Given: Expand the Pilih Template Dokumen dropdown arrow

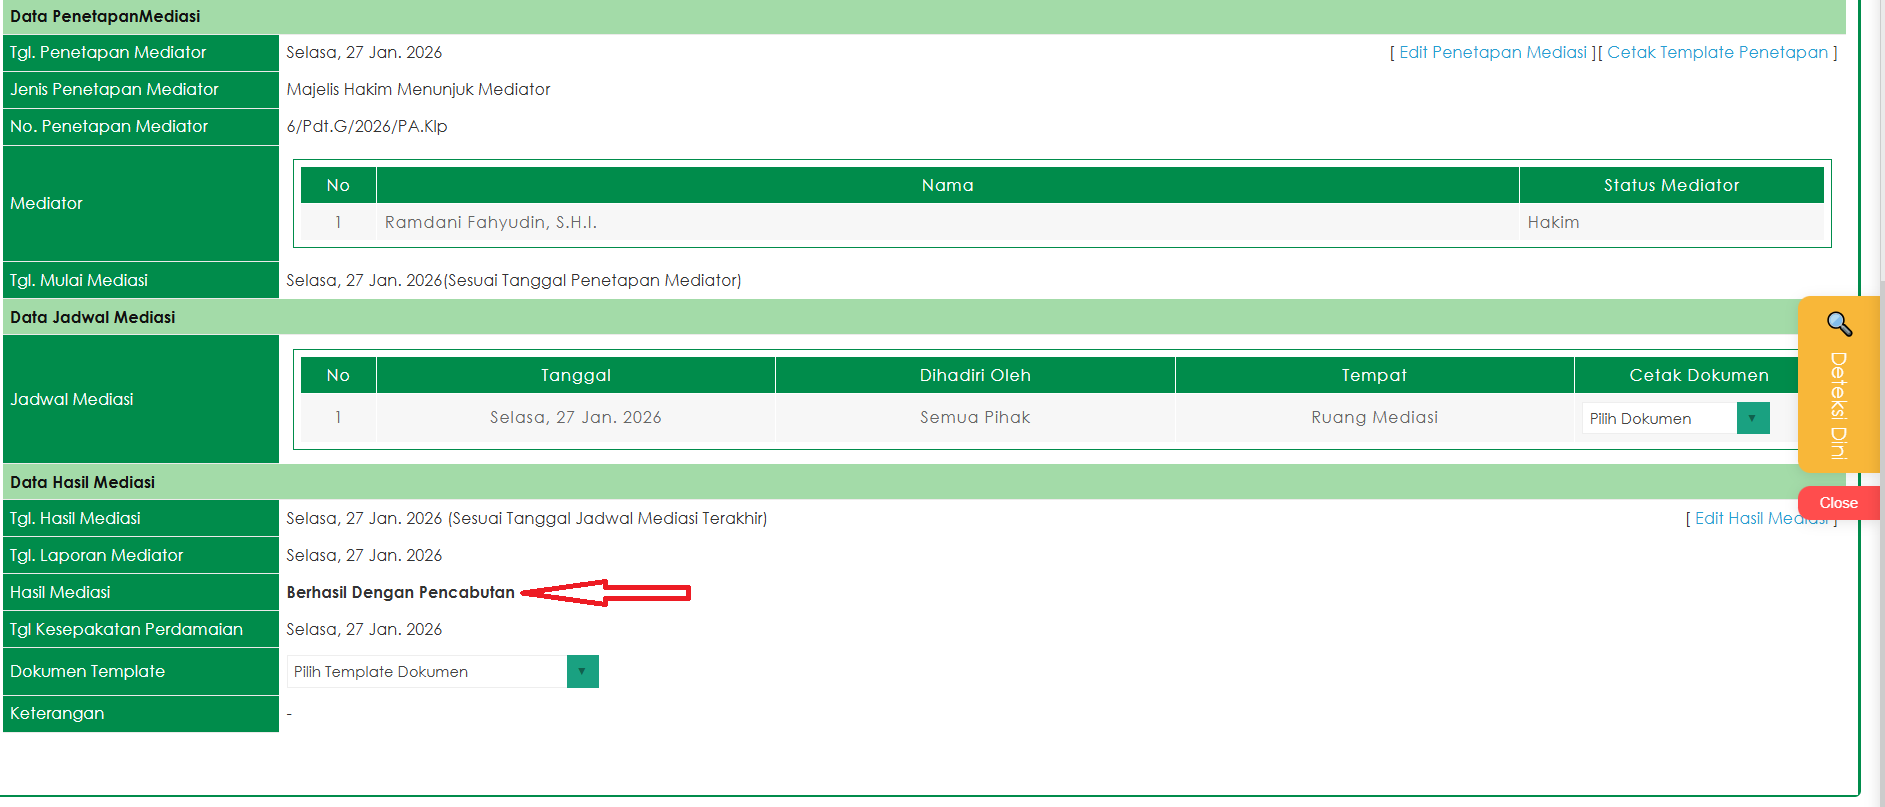Looking at the screenshot, I should [x=582, y=671].
